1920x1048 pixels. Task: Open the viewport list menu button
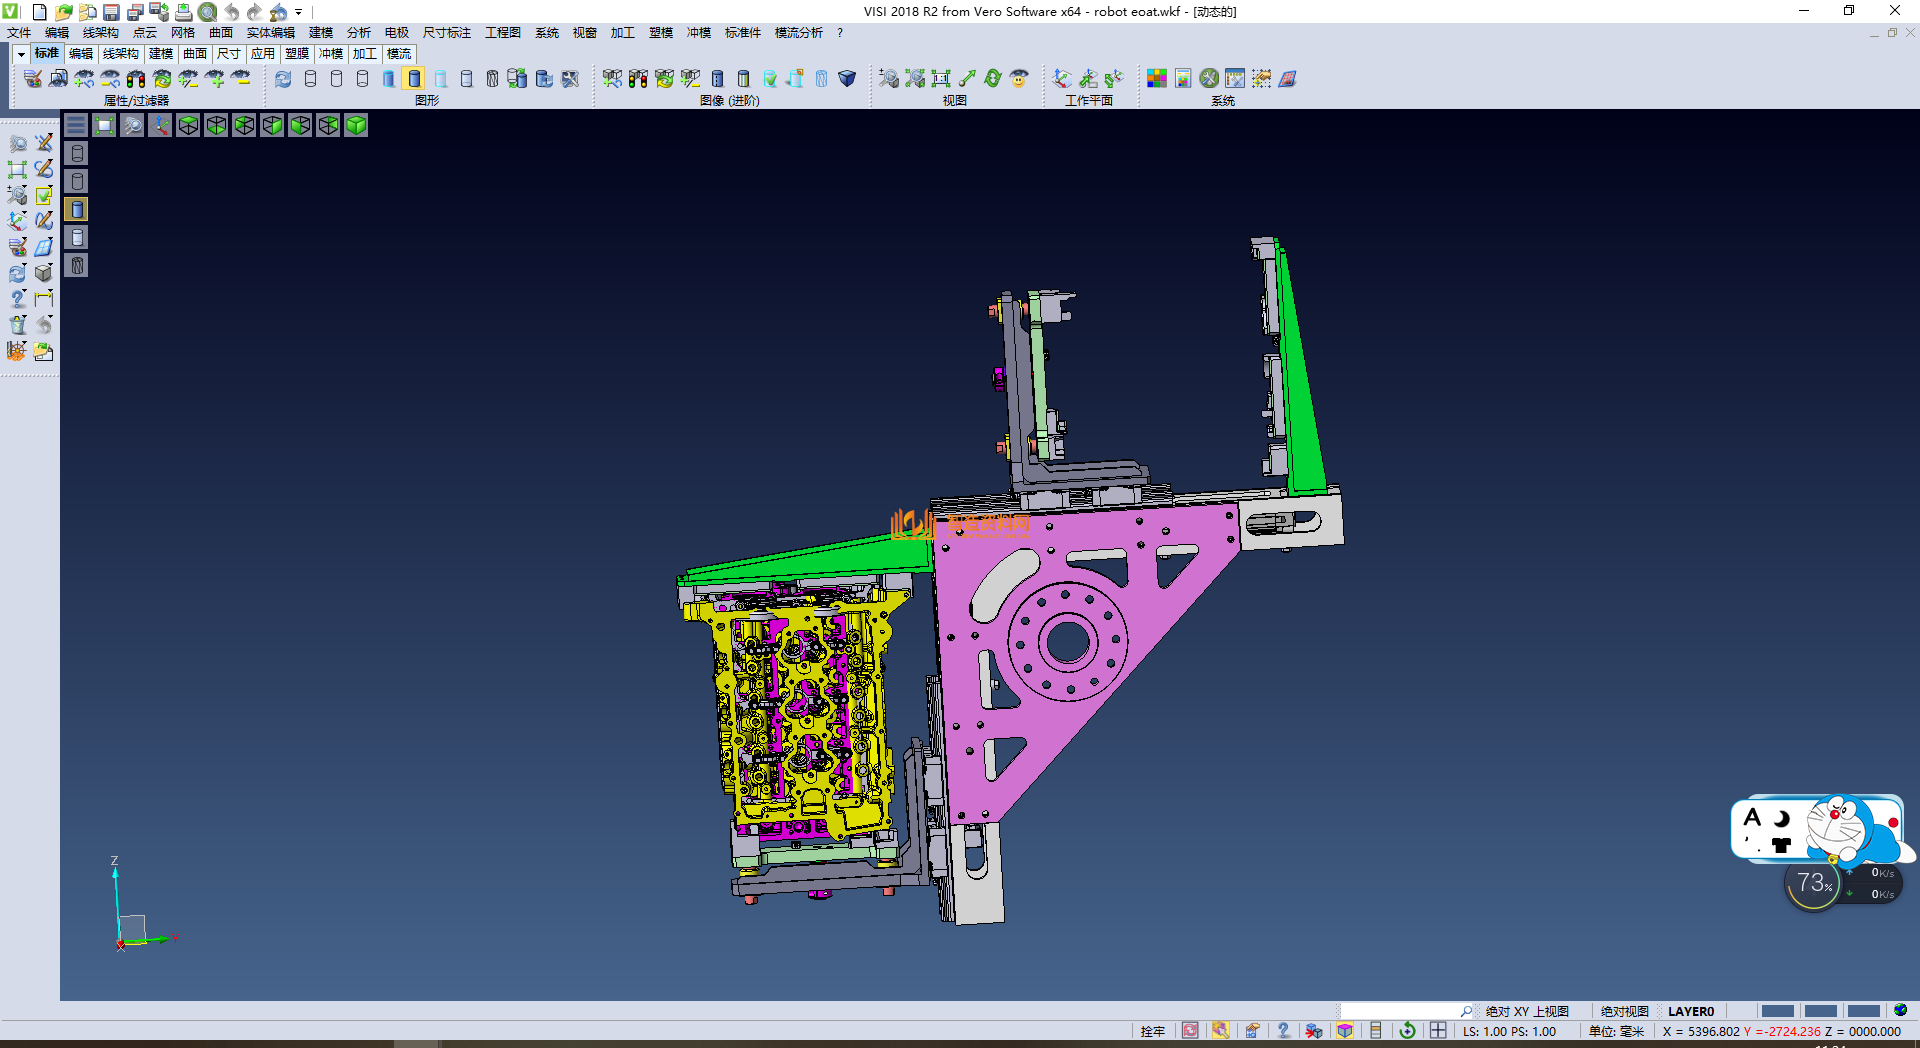coord(76,125)
